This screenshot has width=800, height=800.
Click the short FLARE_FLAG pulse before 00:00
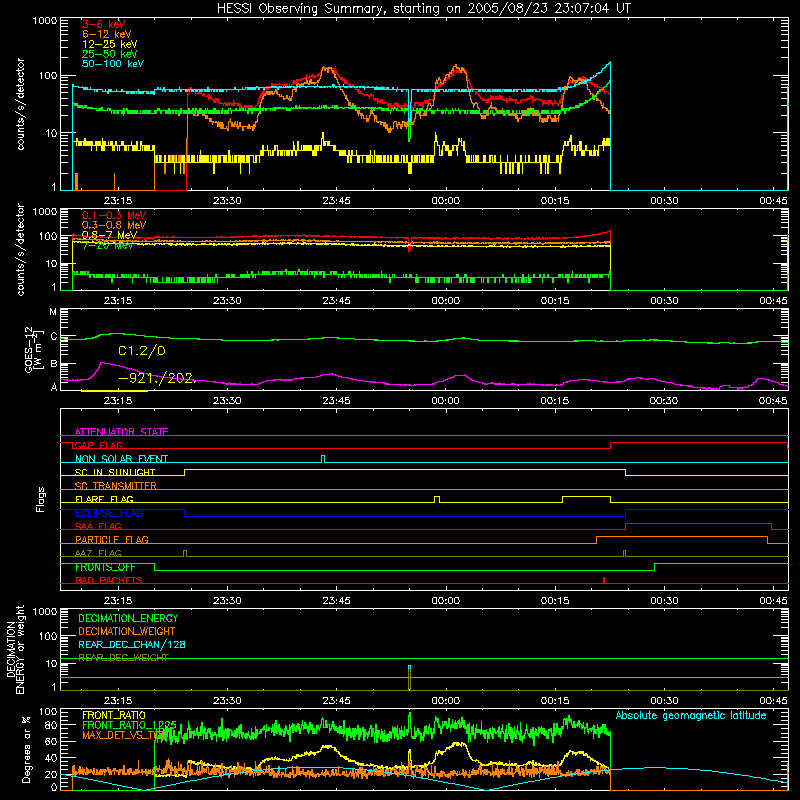437,499
